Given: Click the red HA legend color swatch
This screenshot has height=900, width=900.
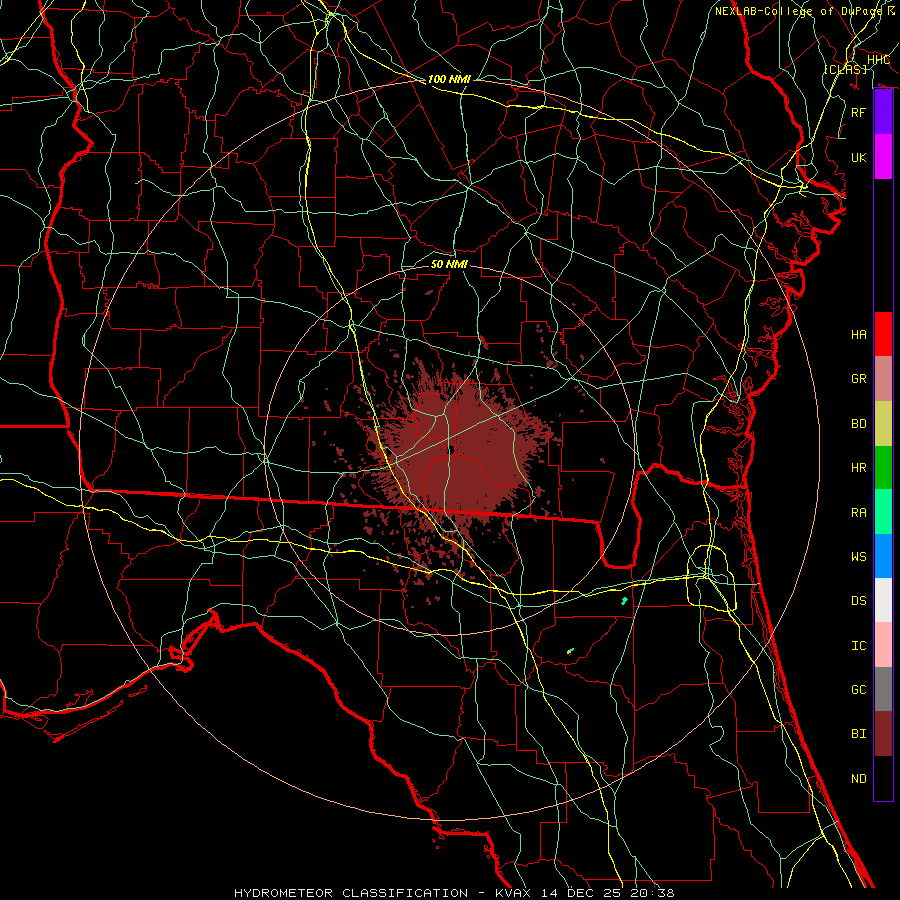Looking at the screenshot, I should tap(883, 334).
